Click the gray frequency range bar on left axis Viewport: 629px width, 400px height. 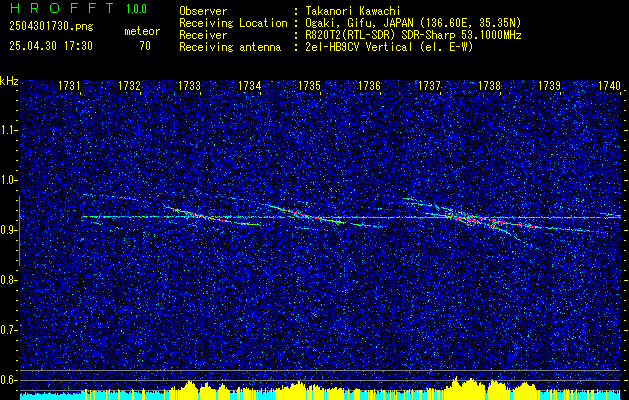tap(19, 231)
